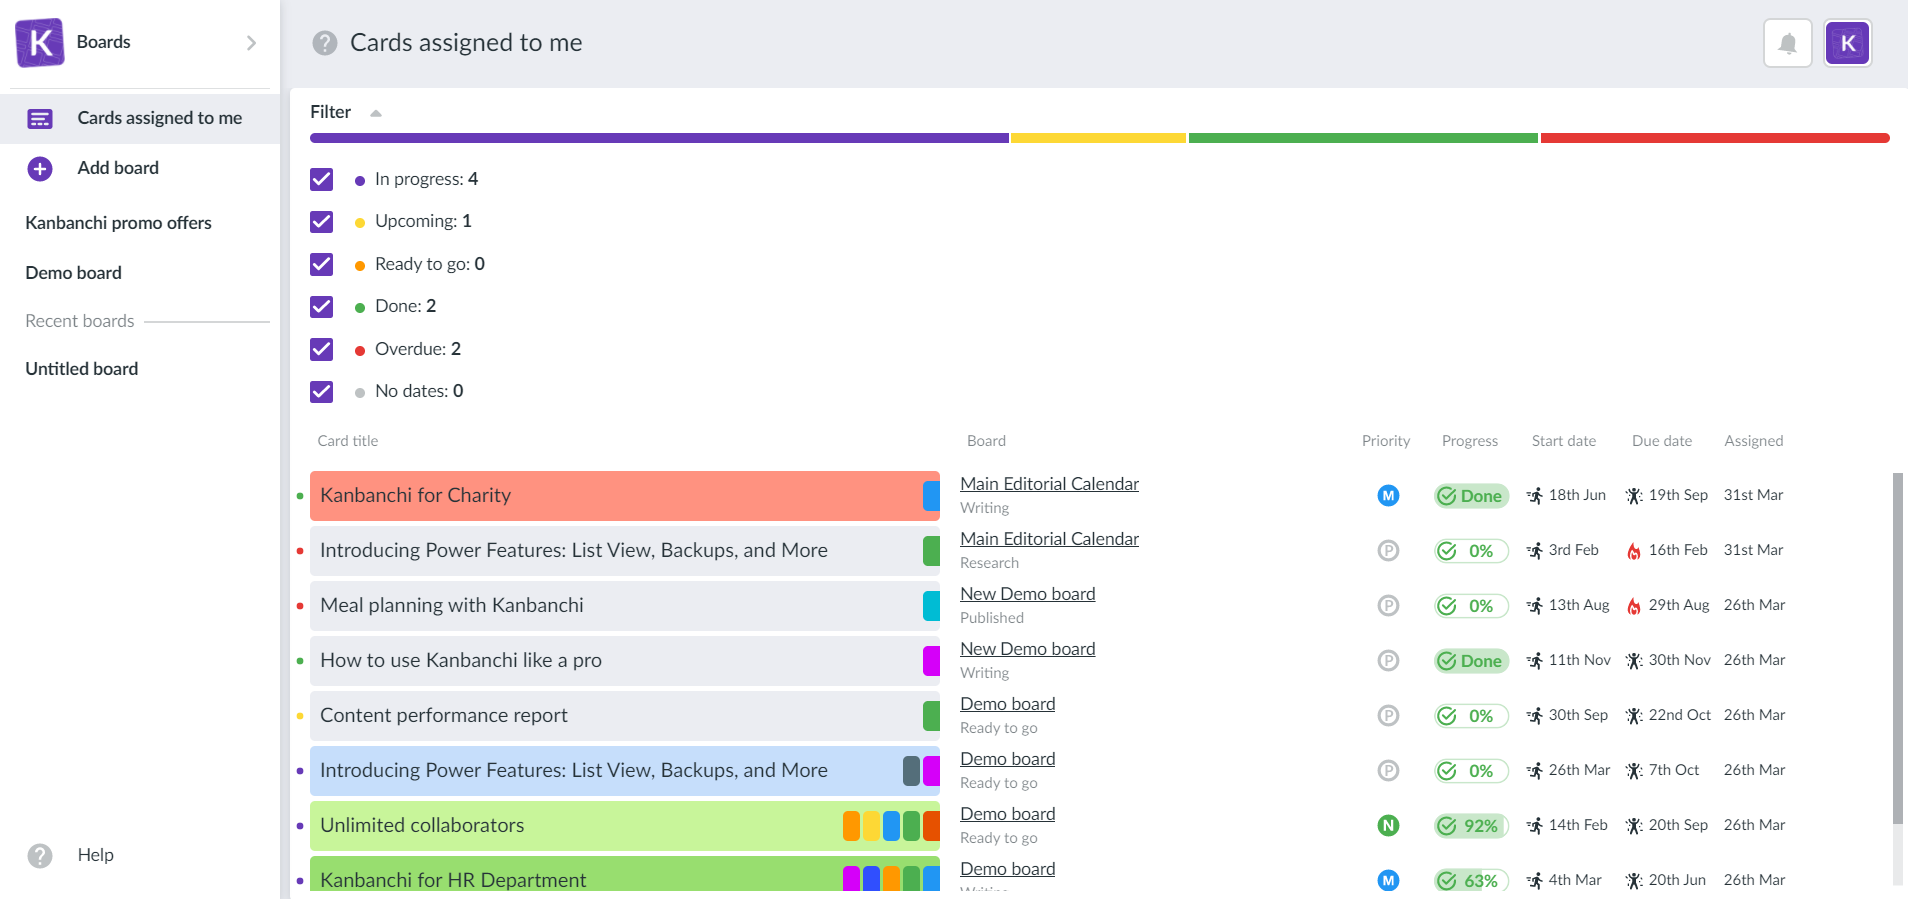The width and height of the screenshot is (1908, 899).
Task: Click the Assigned column header
Action: [1754, 441]
